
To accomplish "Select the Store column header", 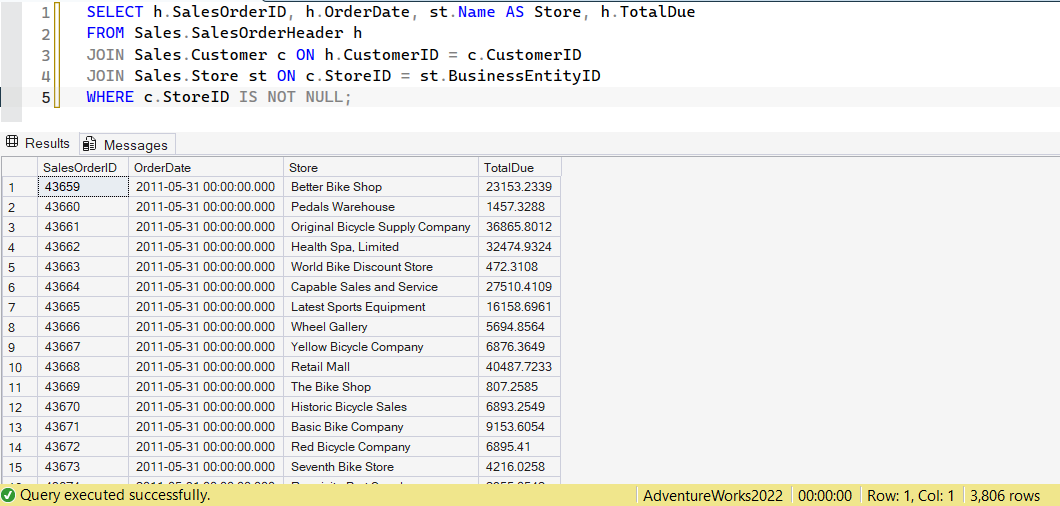I will point(381,167).
